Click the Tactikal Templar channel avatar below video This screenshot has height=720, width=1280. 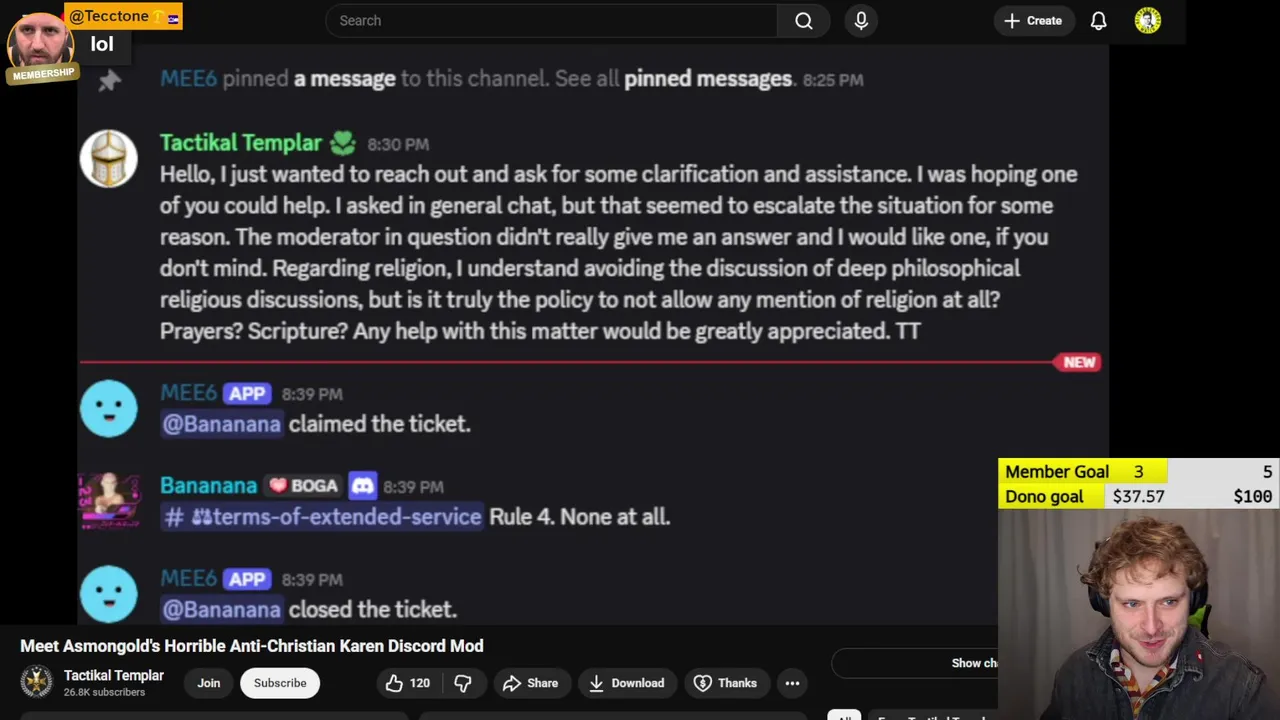coord(37,682)
